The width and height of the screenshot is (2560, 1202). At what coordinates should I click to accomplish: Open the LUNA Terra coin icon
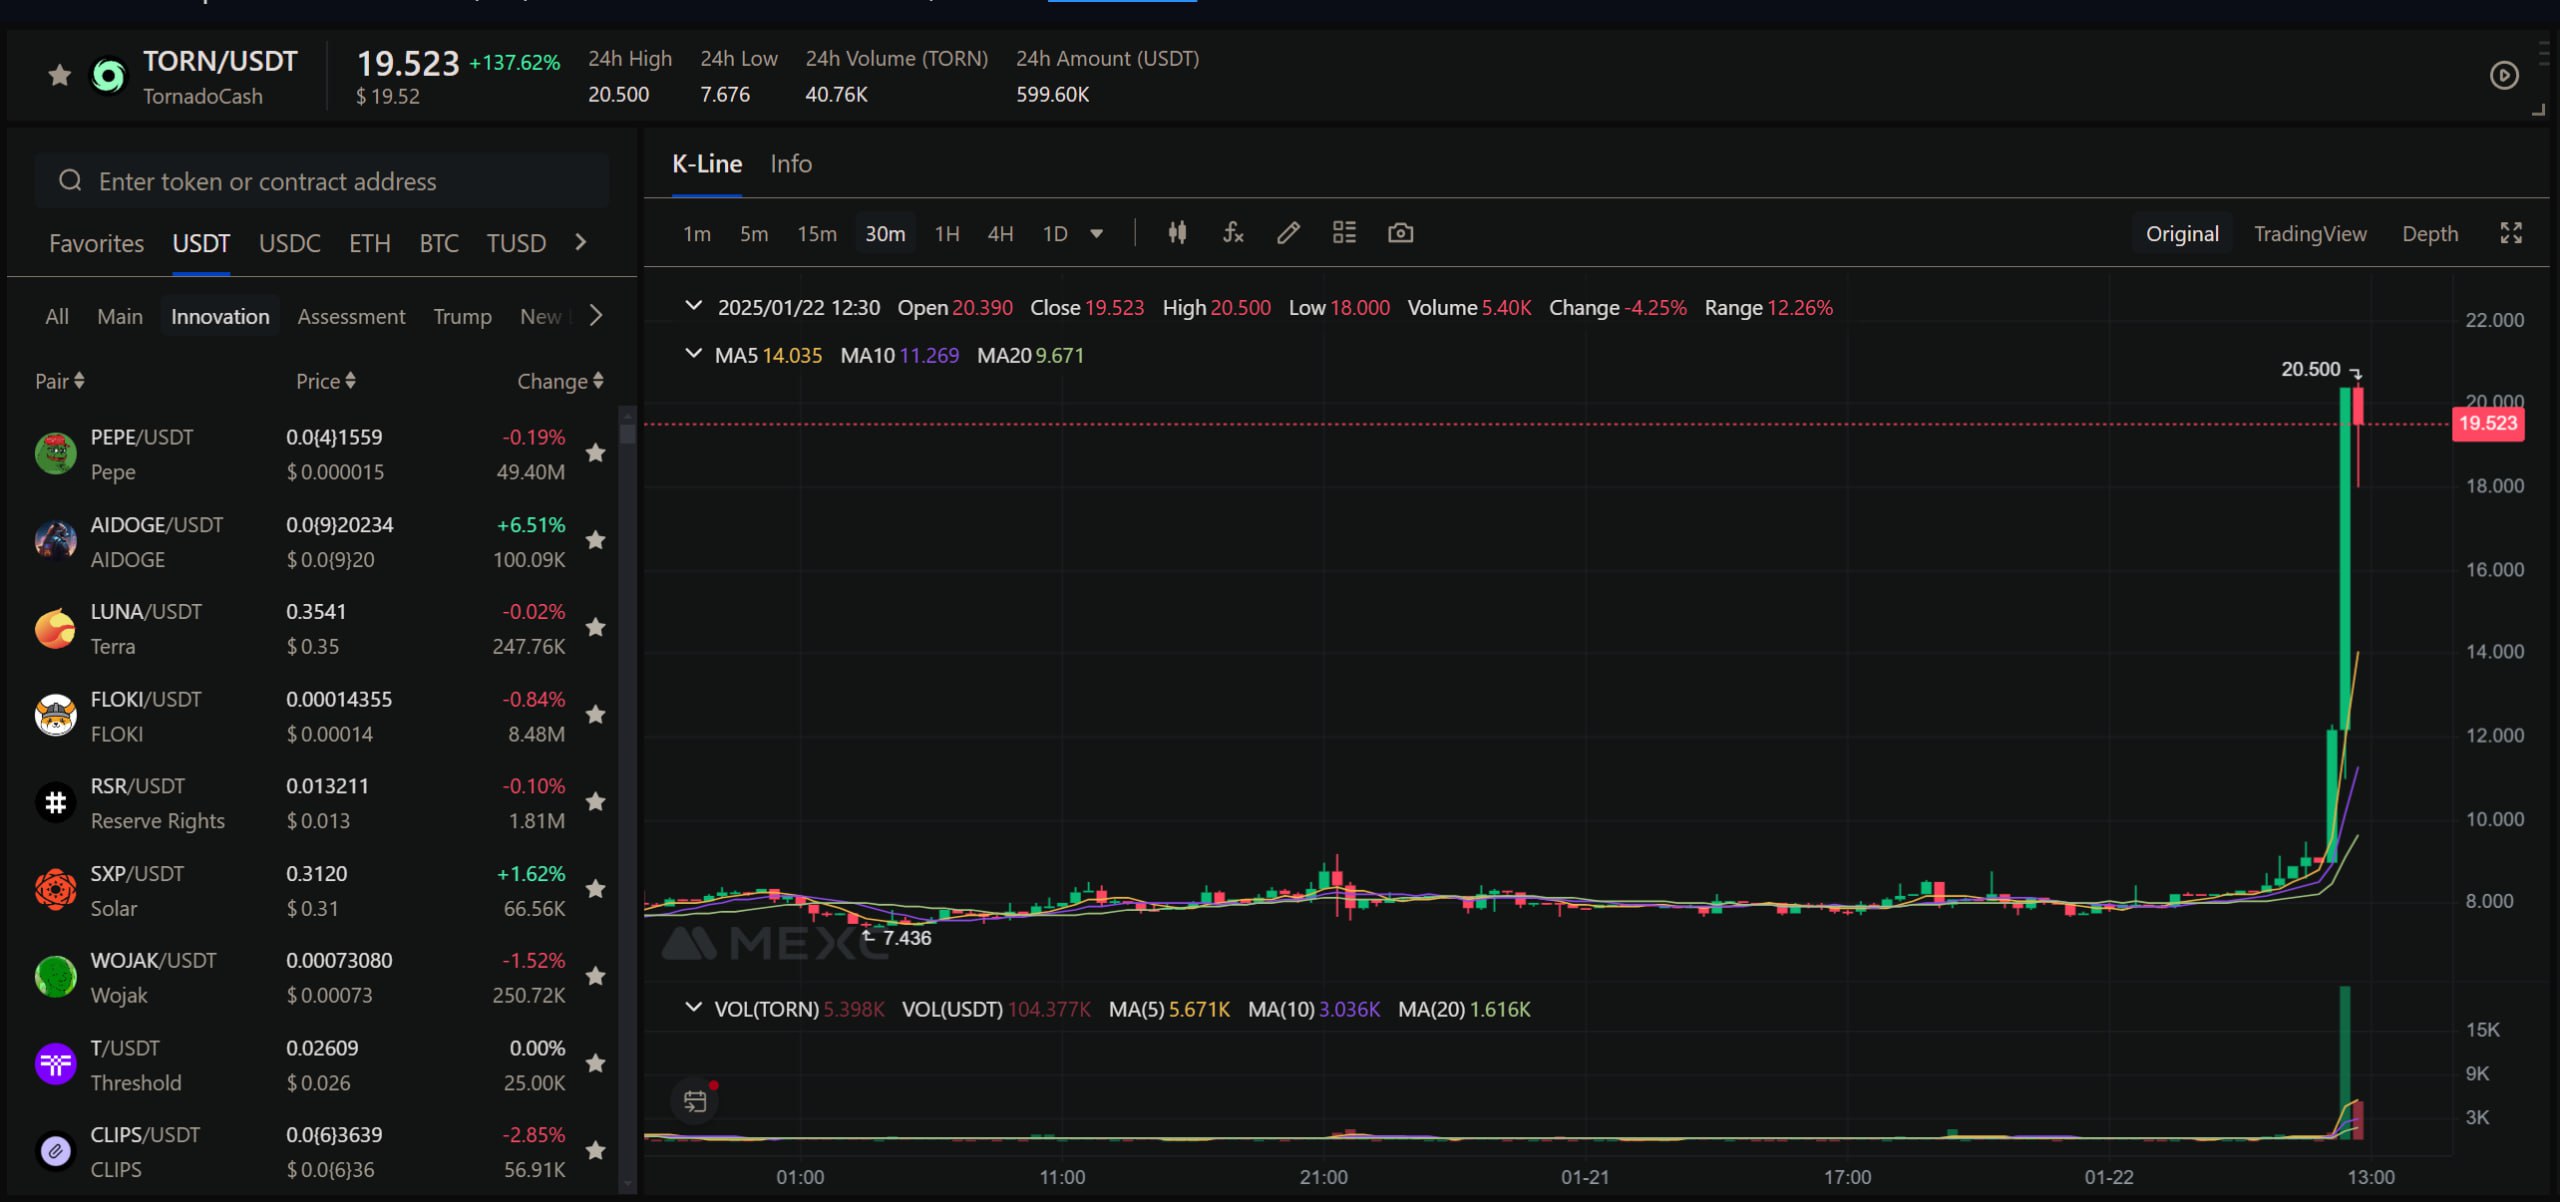[x=56, y=628]
